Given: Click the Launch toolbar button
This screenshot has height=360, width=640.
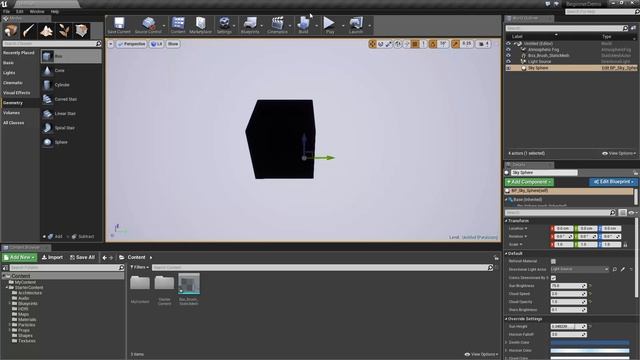Looking at the screenshot, I should 356,25.
